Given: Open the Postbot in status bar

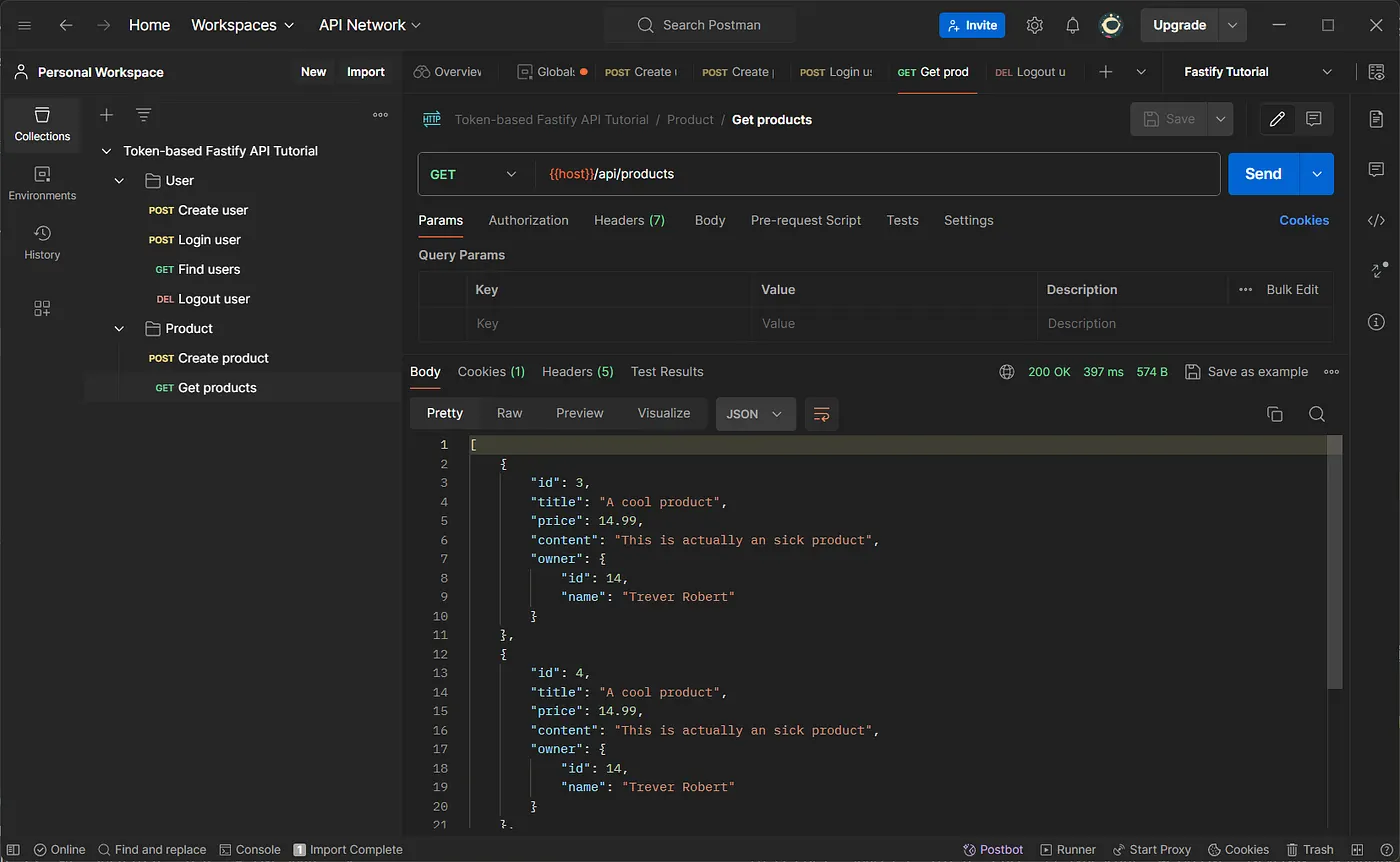Looking at the screenshot, I should point(993,850).
